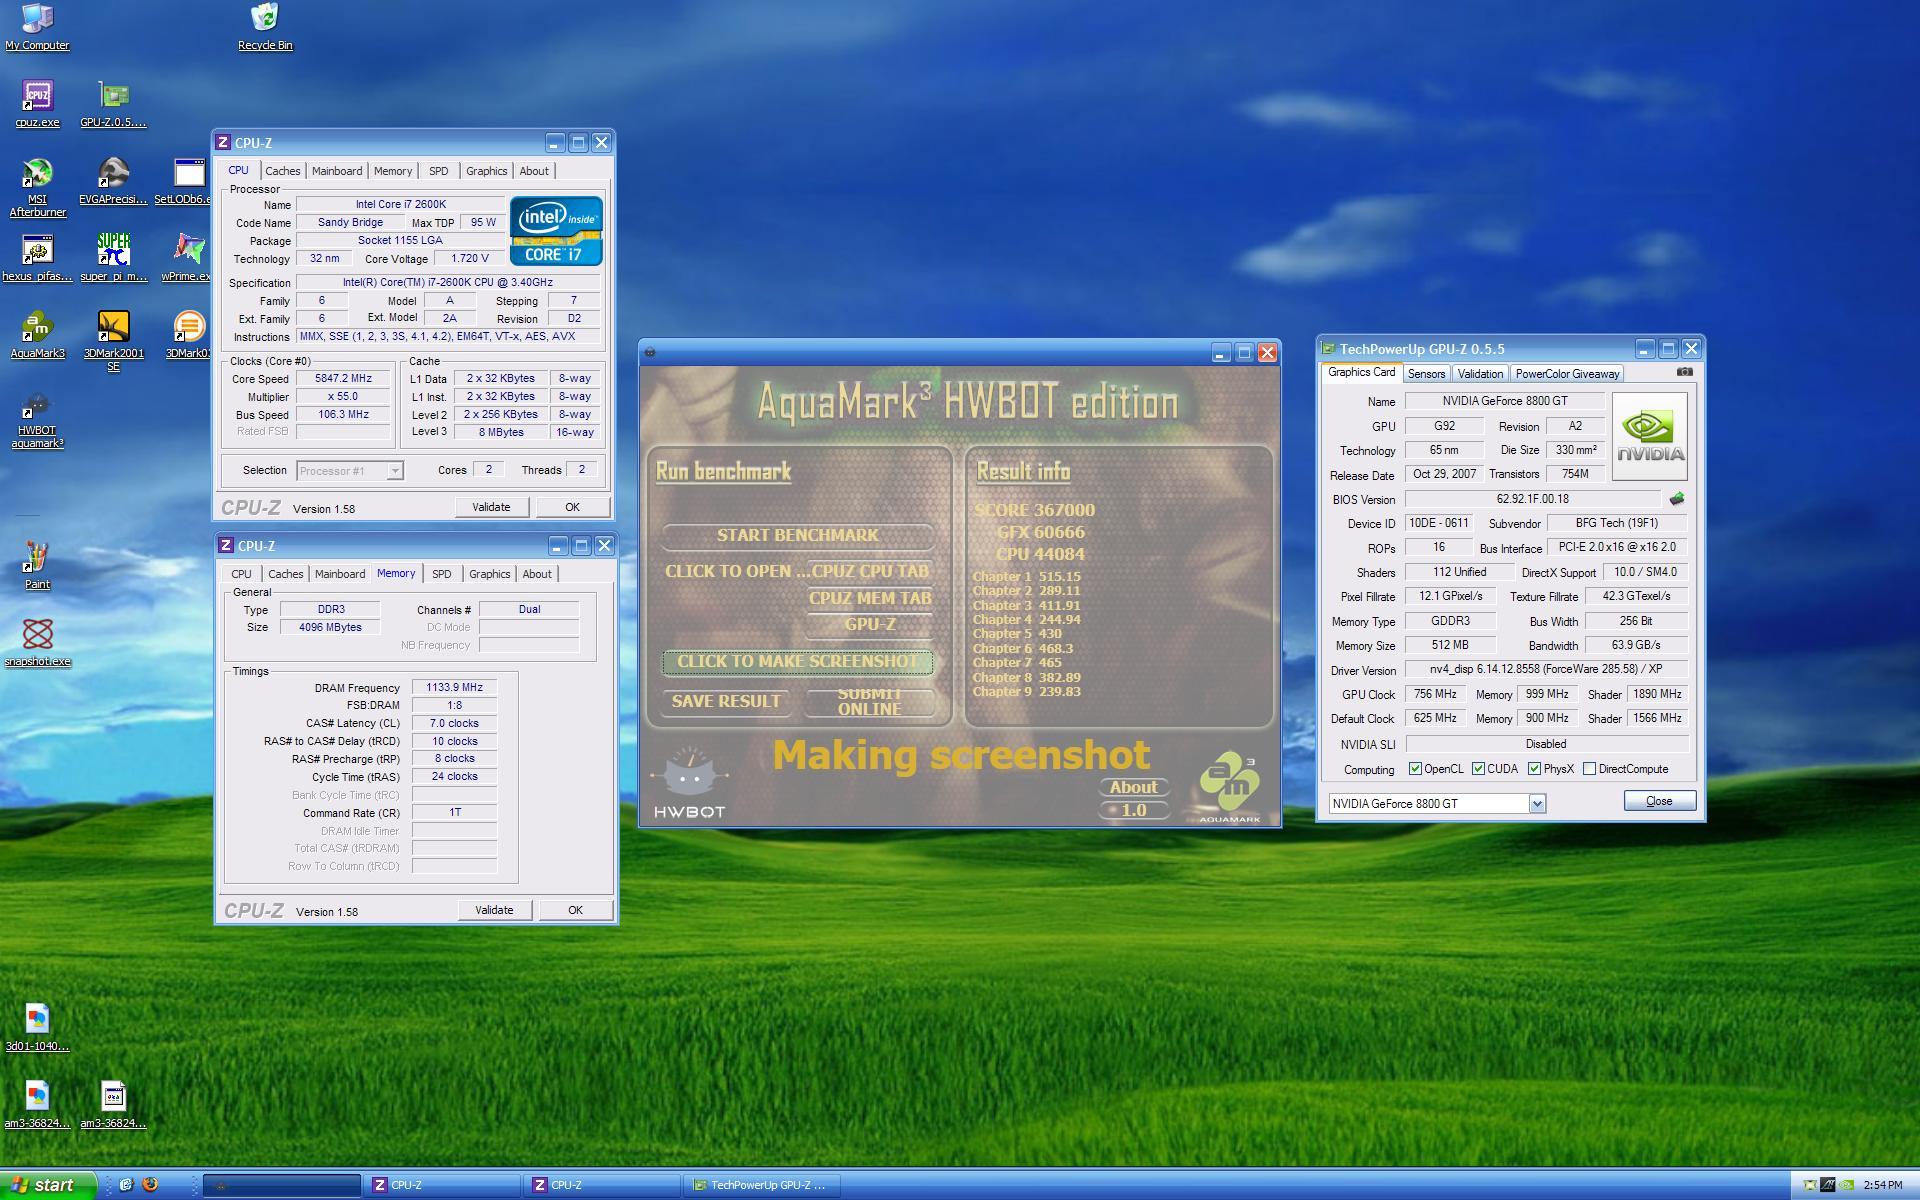Select SetLODb6 desktop icon
1920x1200 pixels.
[x=186, y=181]
